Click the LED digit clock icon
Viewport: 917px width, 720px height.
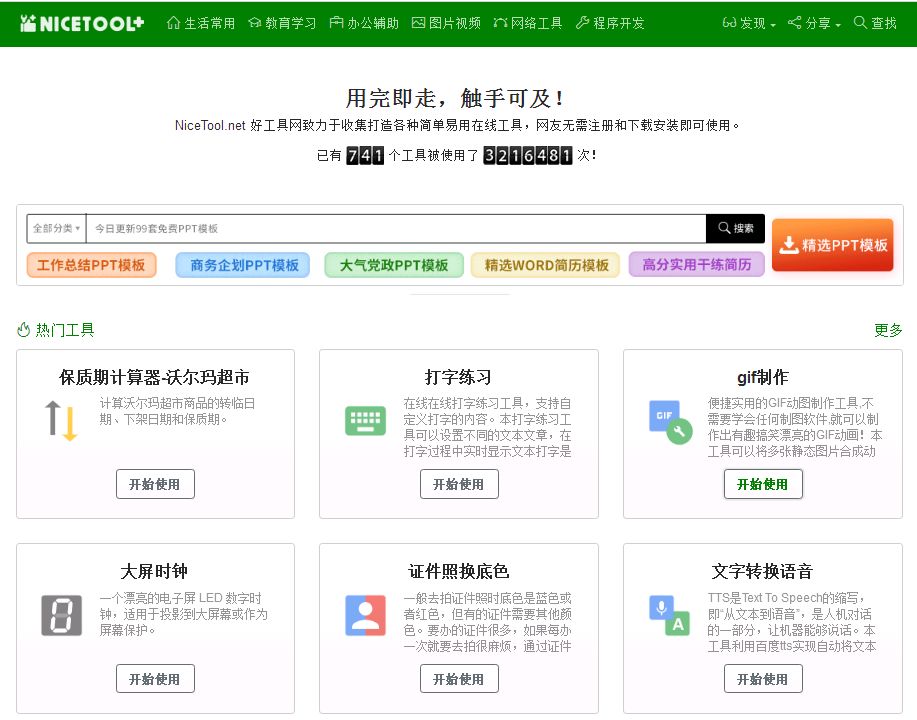click(61, 615)
